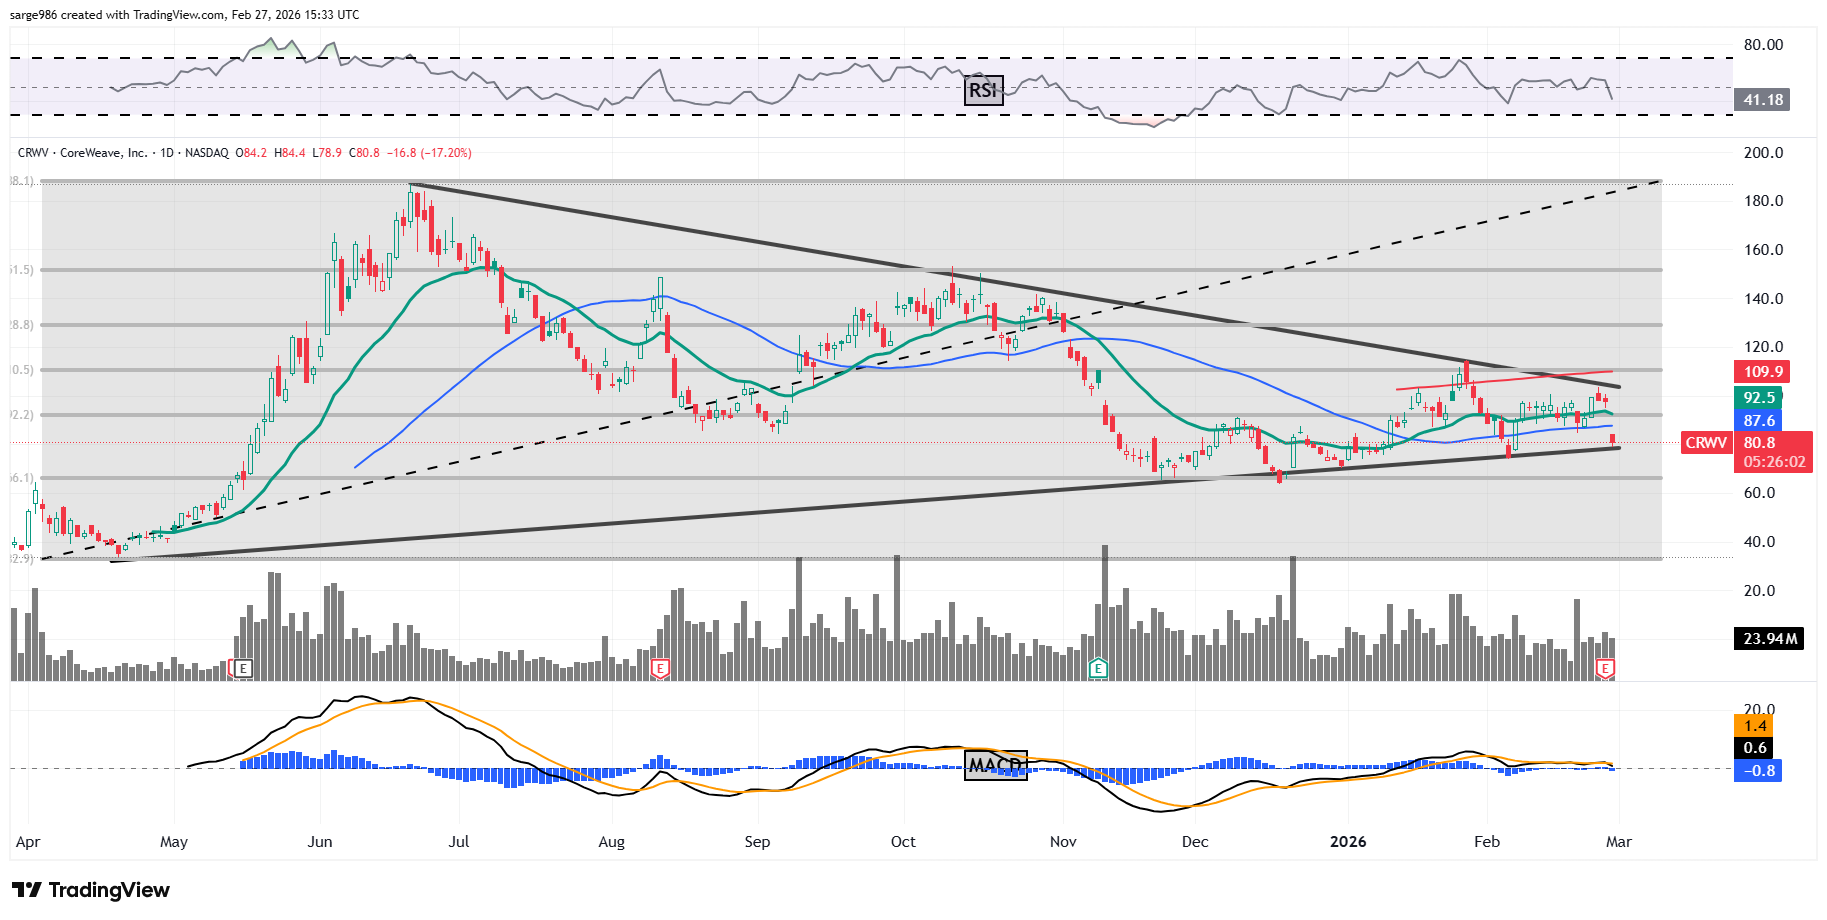Click the 80.8 current price label
1827x920 pixels.
pos(1760,443)
